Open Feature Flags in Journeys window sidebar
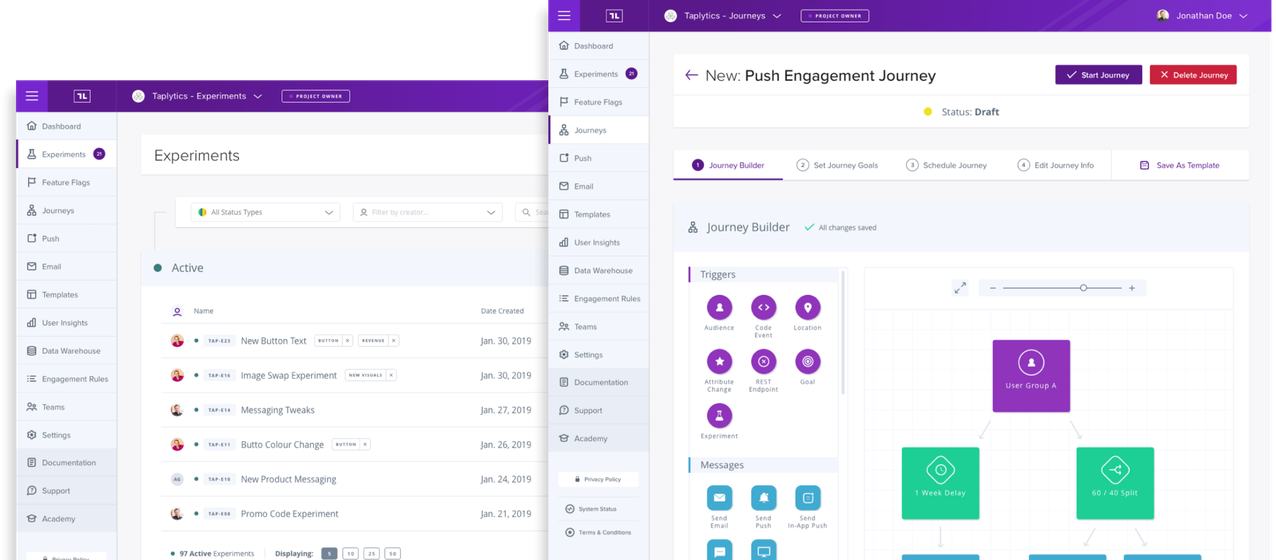 click(598, 102)
